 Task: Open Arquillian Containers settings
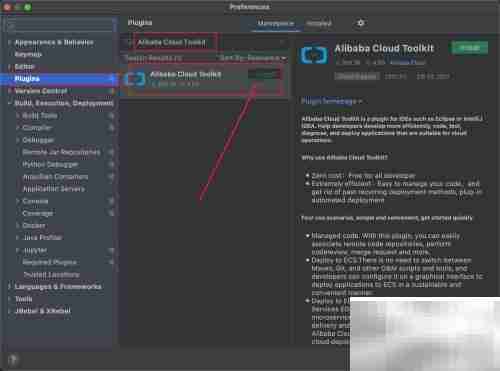(x=55, y=177)
